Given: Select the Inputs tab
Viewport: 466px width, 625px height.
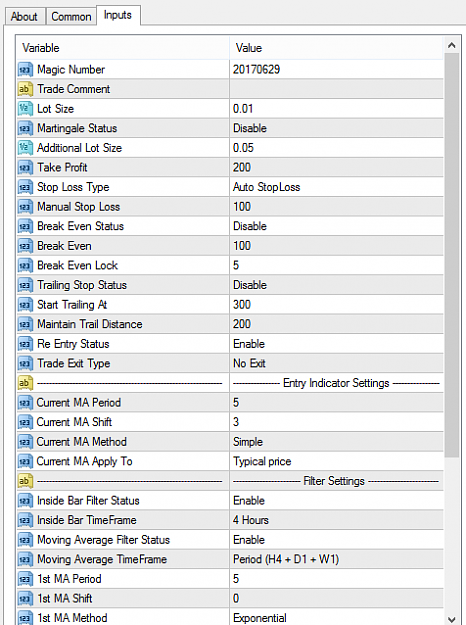Looking at the screenshot, I should pyautogui.click(x=118, y=15).
